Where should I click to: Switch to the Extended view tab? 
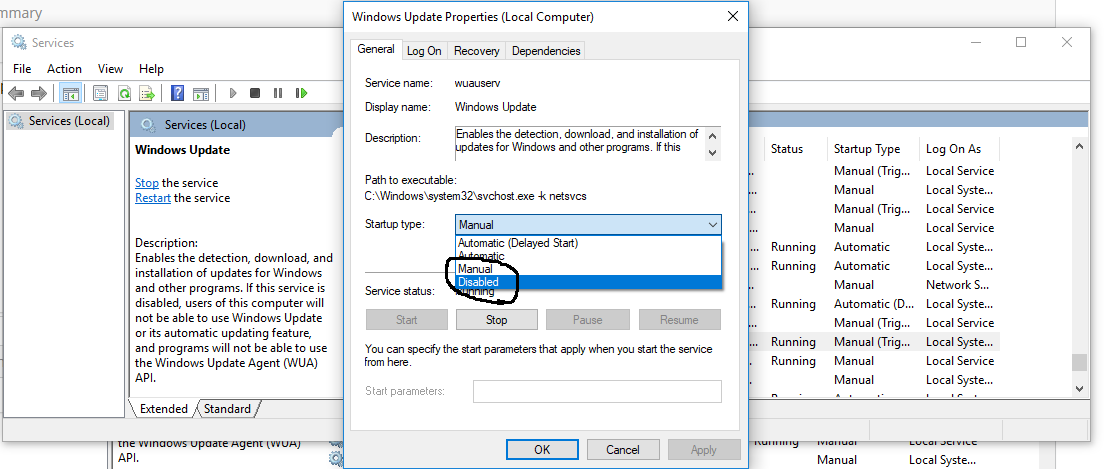coord(163,409)
